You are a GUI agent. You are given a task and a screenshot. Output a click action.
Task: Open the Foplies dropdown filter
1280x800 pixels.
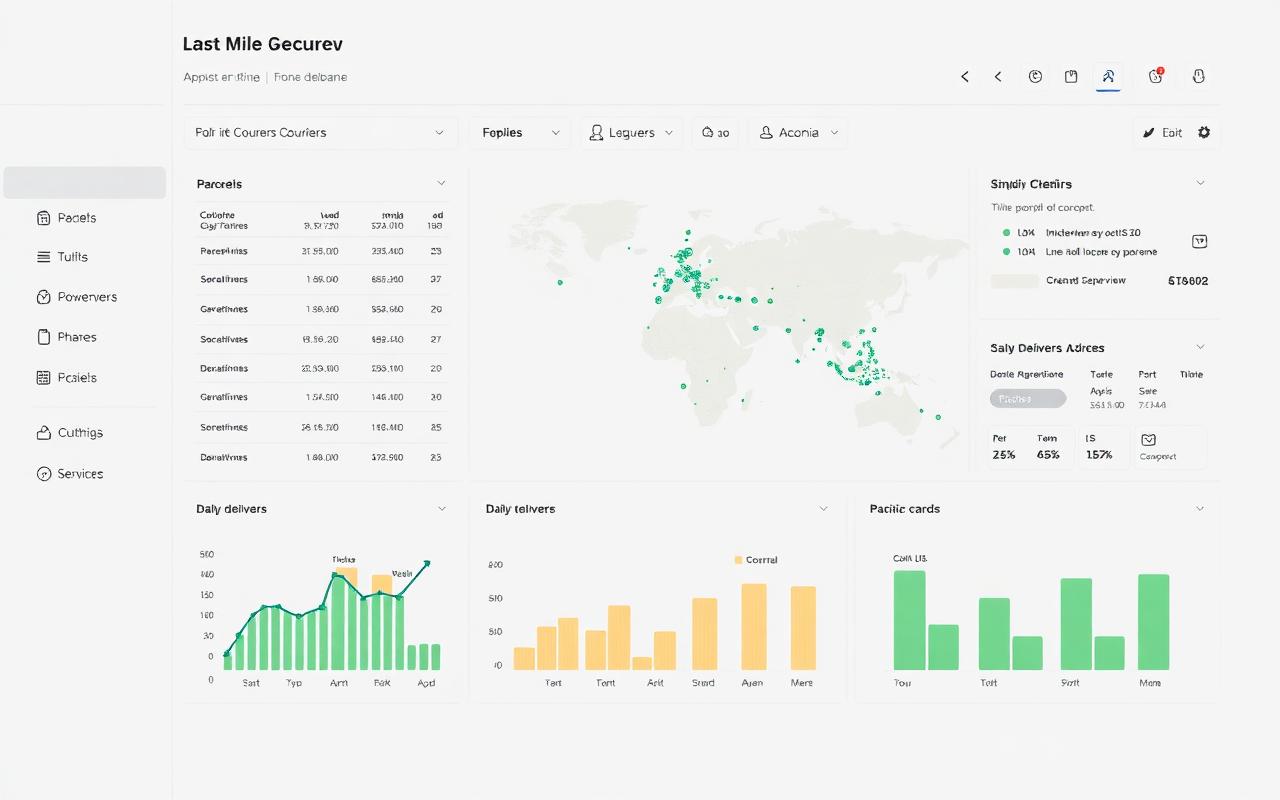pyautogui.click(x=520, y=132)
